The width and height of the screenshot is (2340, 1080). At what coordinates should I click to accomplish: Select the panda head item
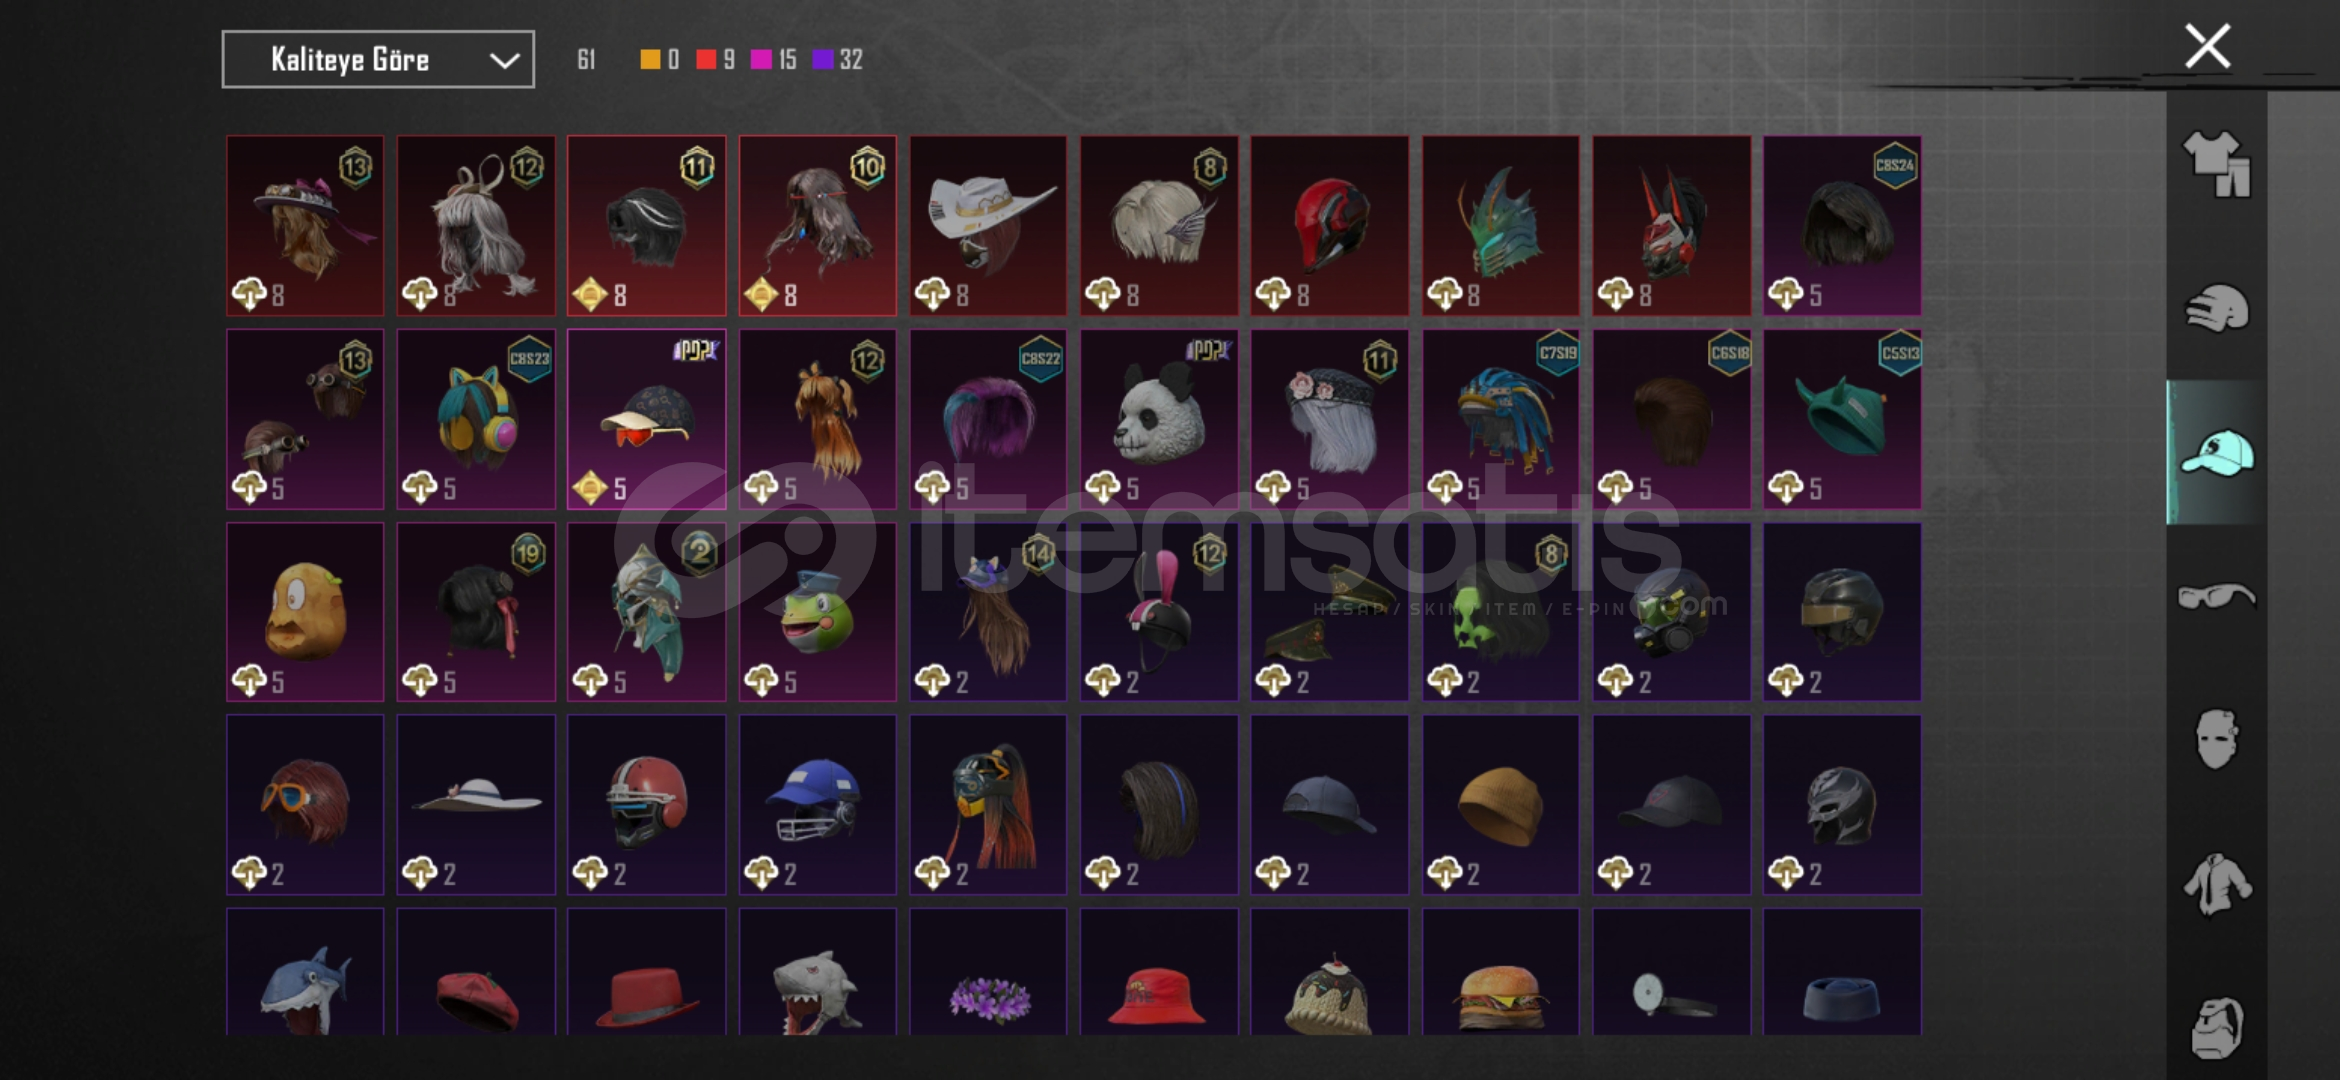(1159, 419)
